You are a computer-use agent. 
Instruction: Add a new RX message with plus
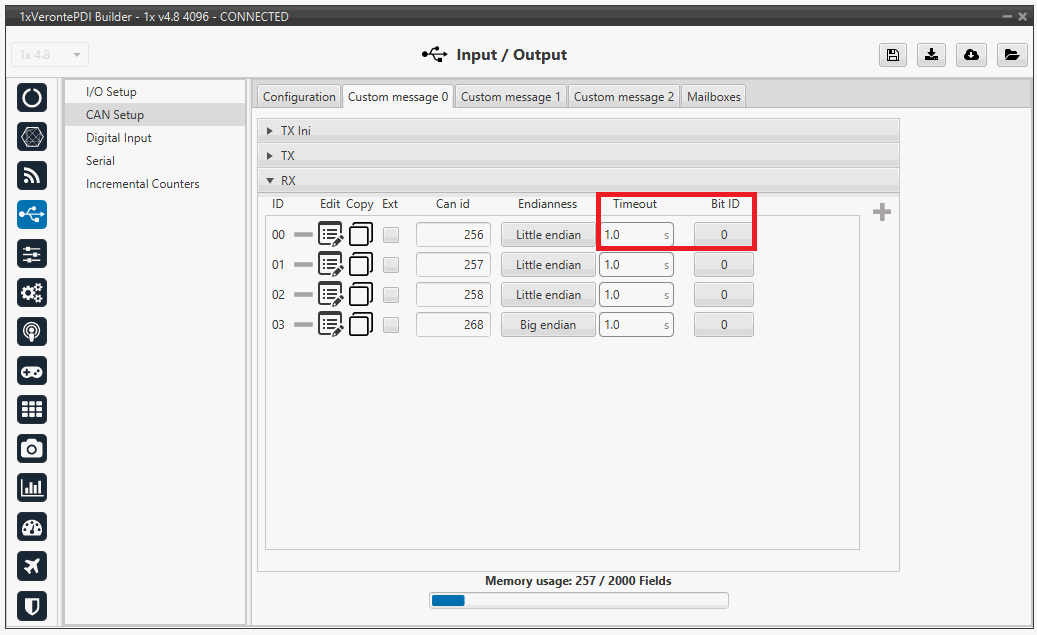(x=881, y=212)
